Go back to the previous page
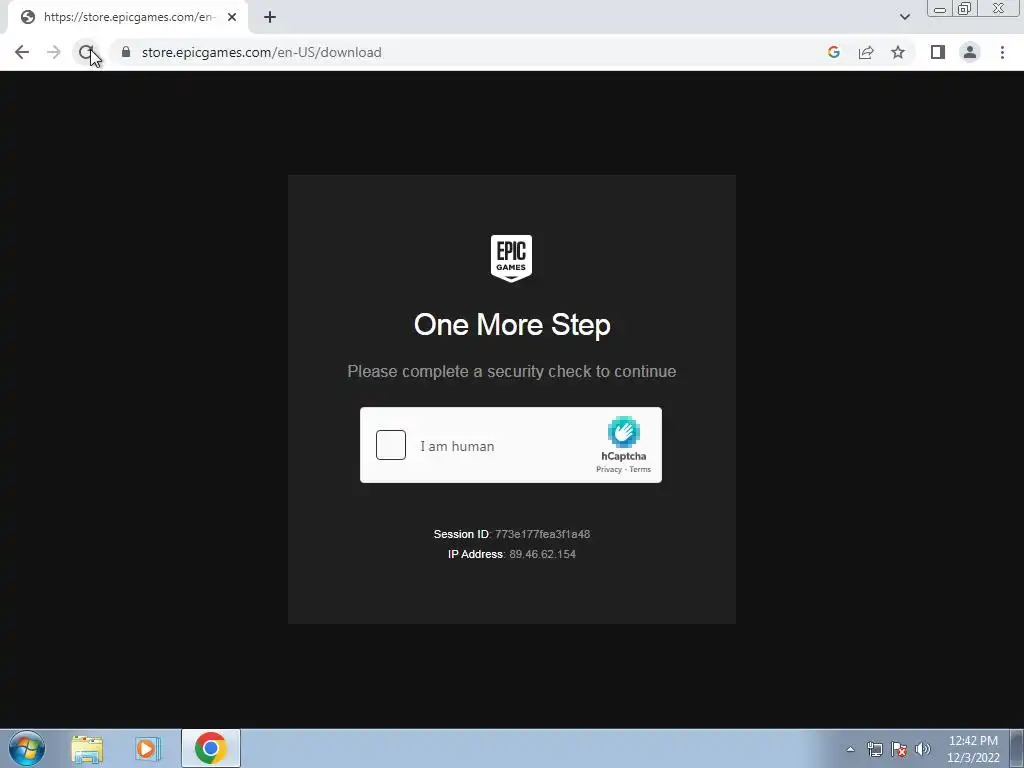This screenshot has width=1024, height=768. click(x=22, y=52)
